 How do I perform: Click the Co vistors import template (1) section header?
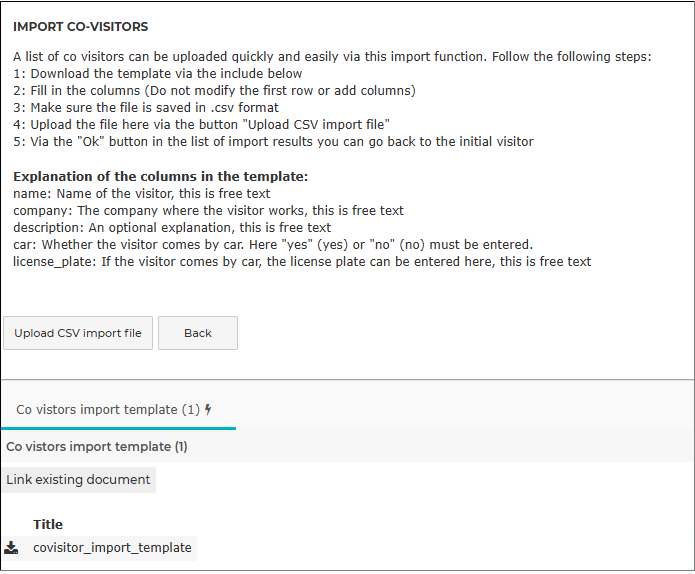pyautogui.click(x=97, y=446)
